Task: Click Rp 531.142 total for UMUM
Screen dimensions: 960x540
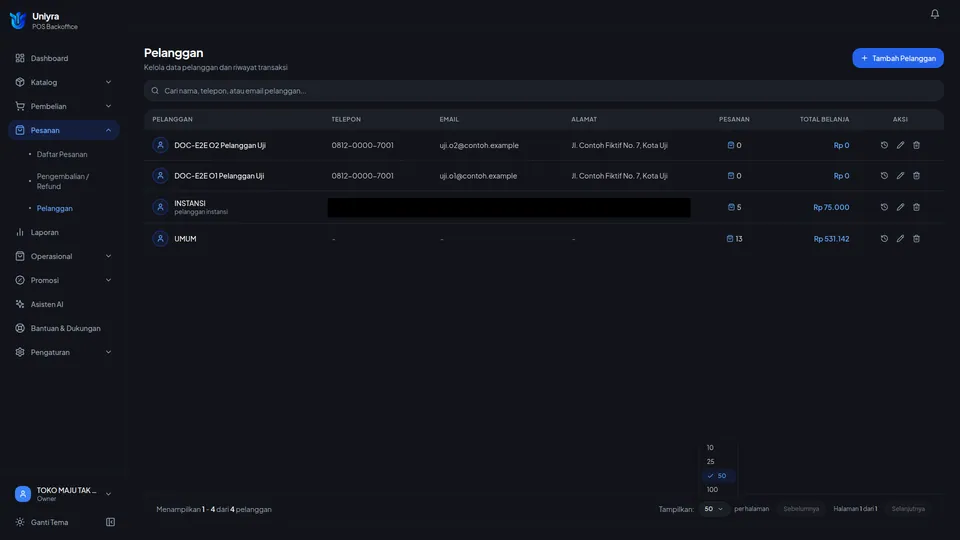Action: tap(831, 239)
